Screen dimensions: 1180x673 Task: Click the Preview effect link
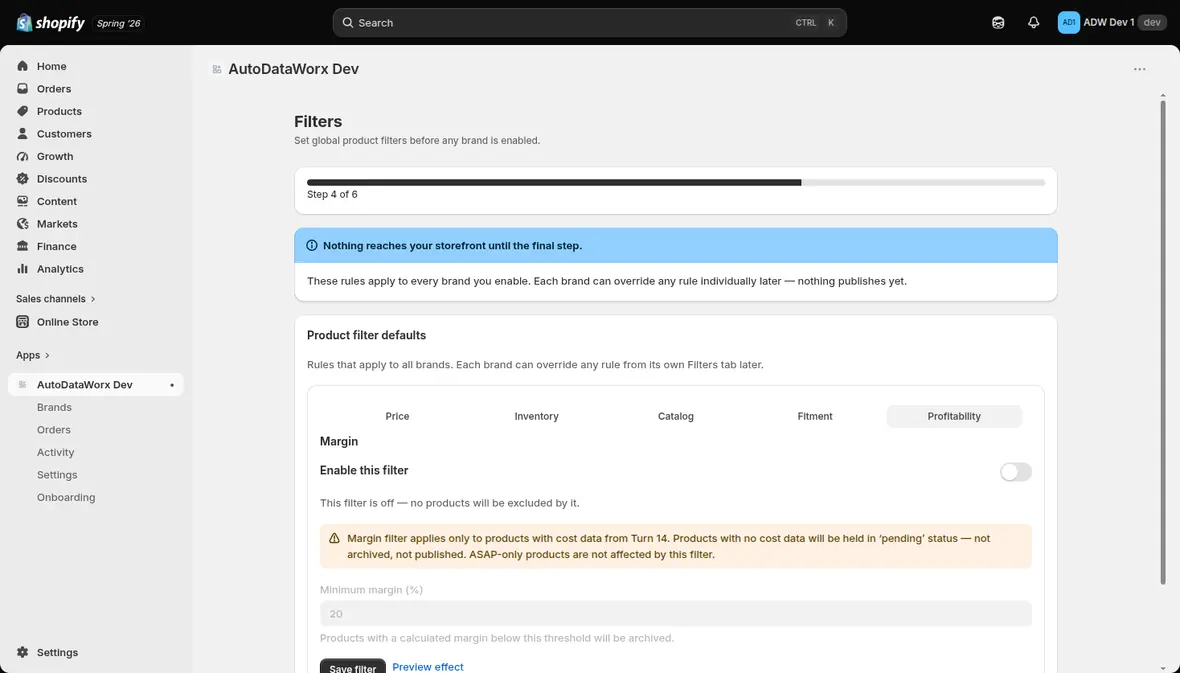point(427,667)
